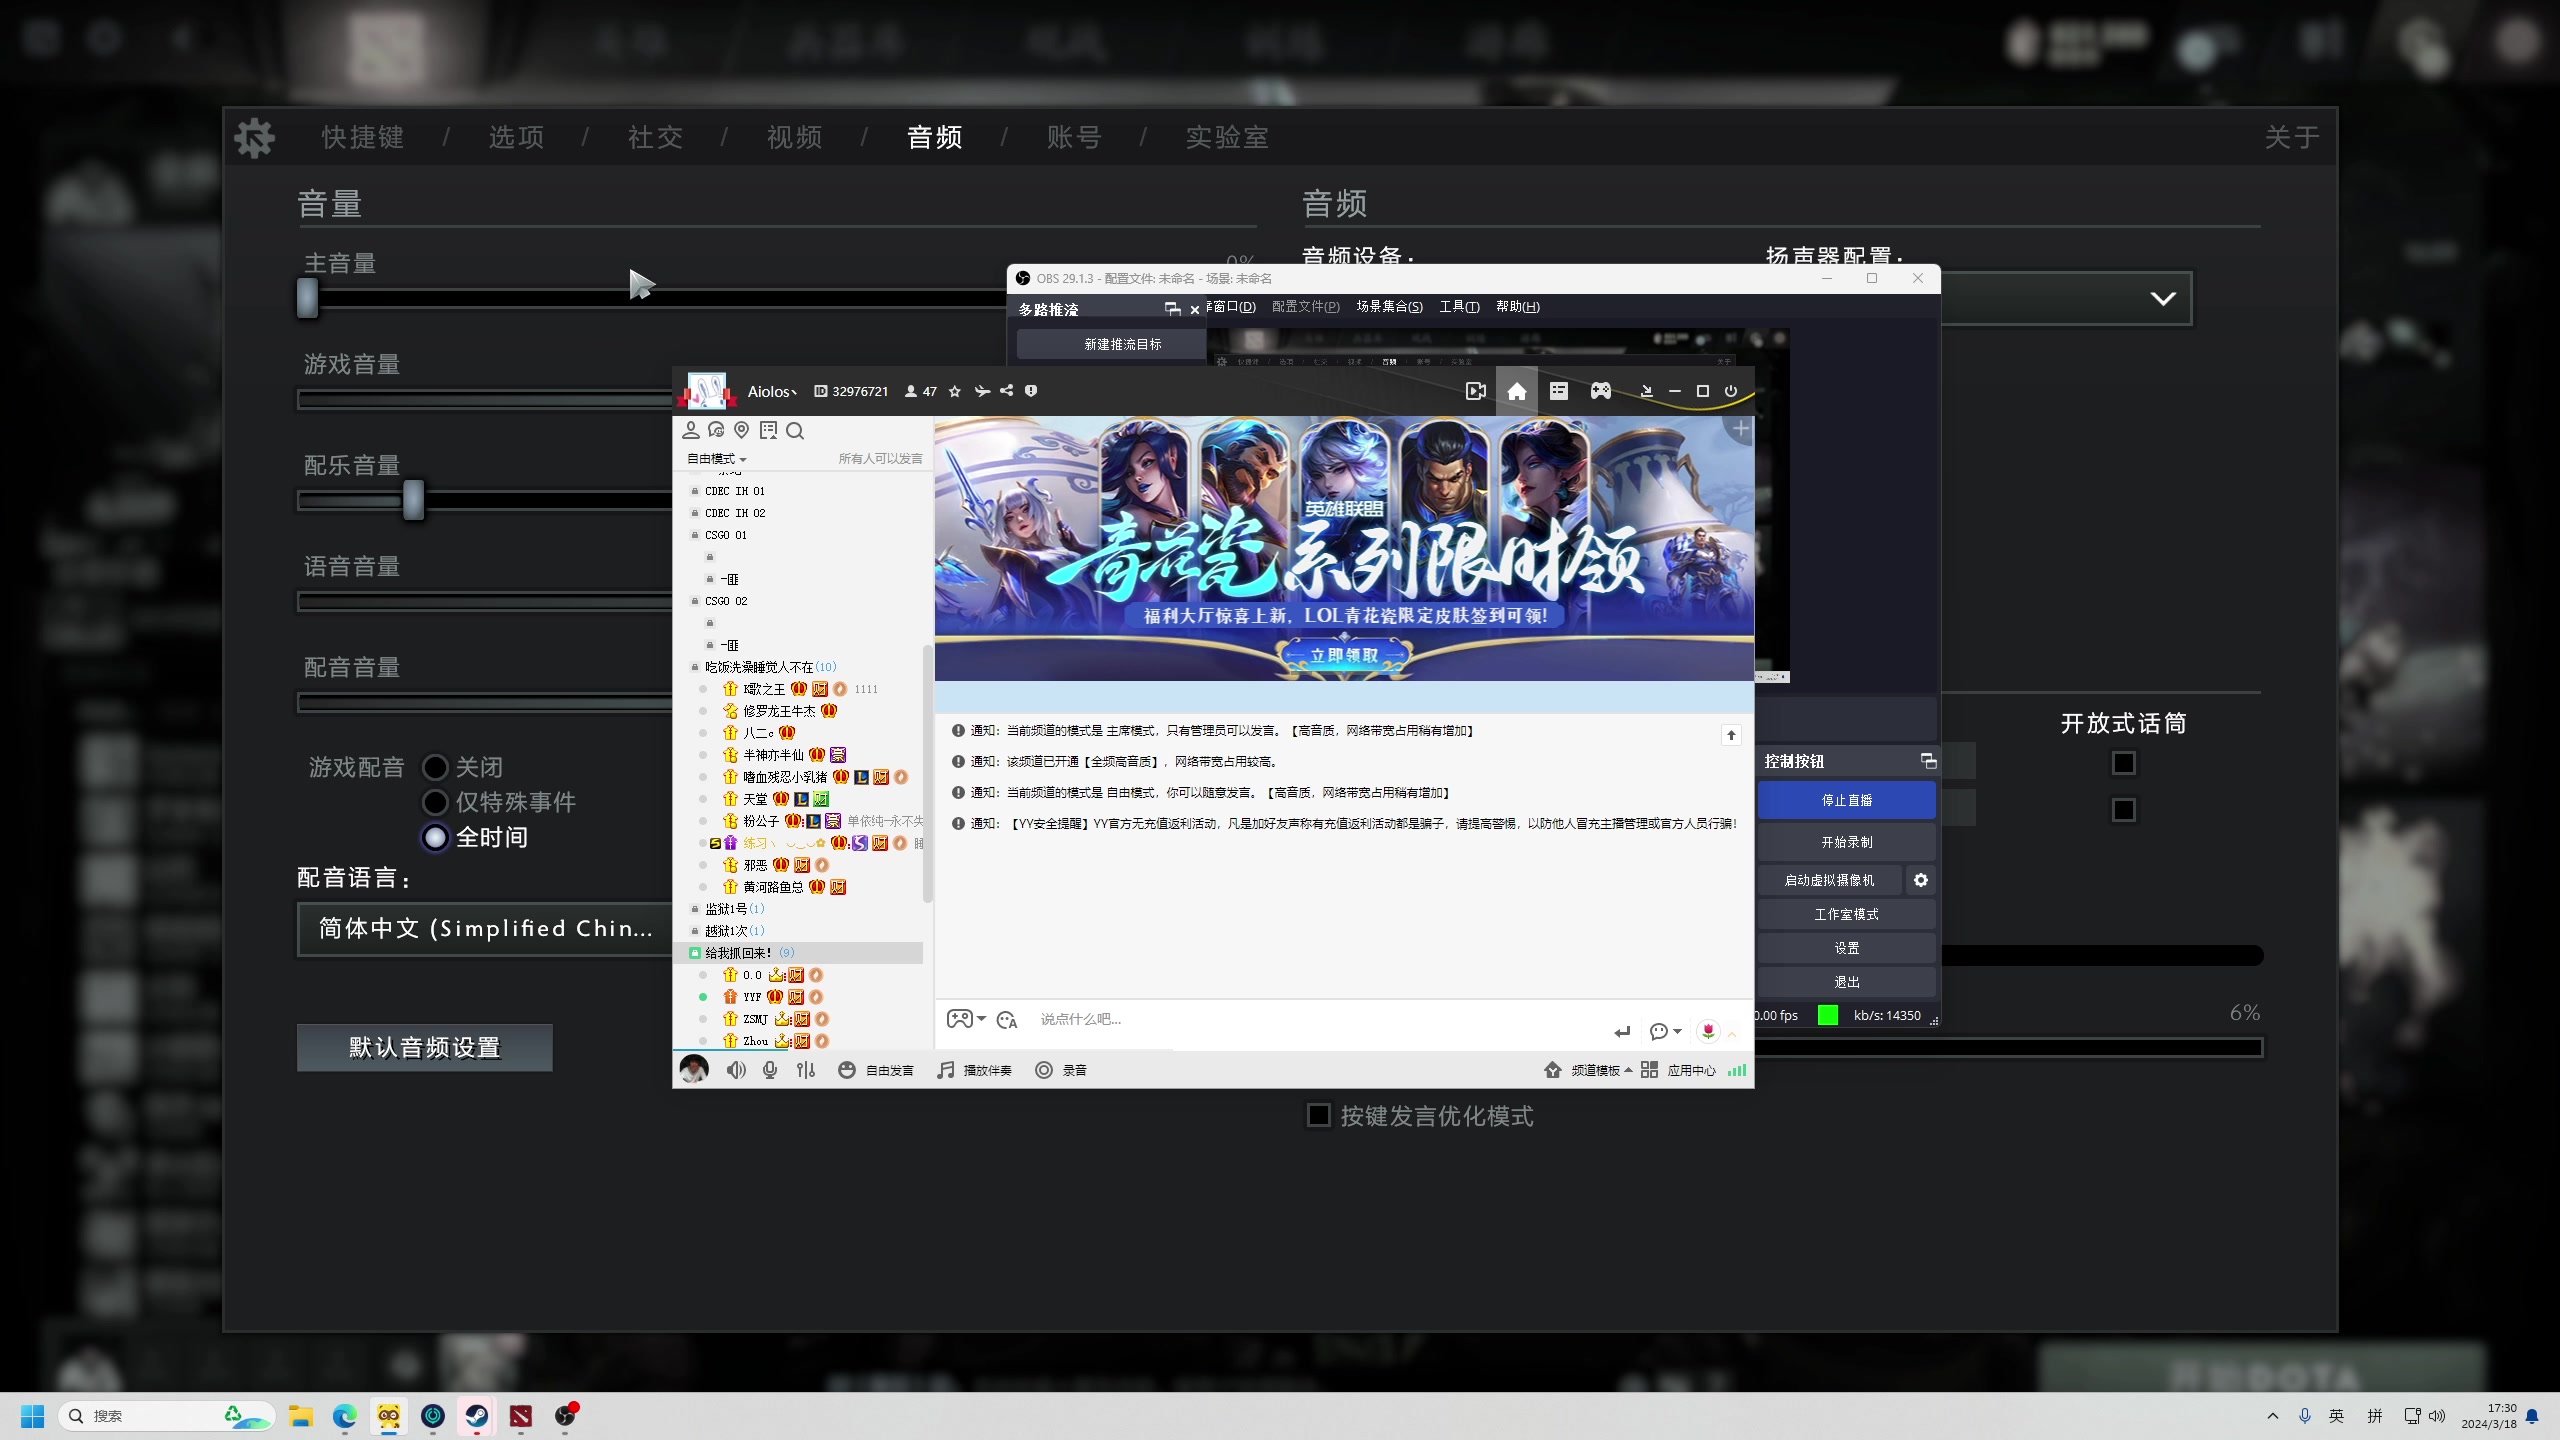
Task: Click the search icon in channel list
Action: (795, 431)
